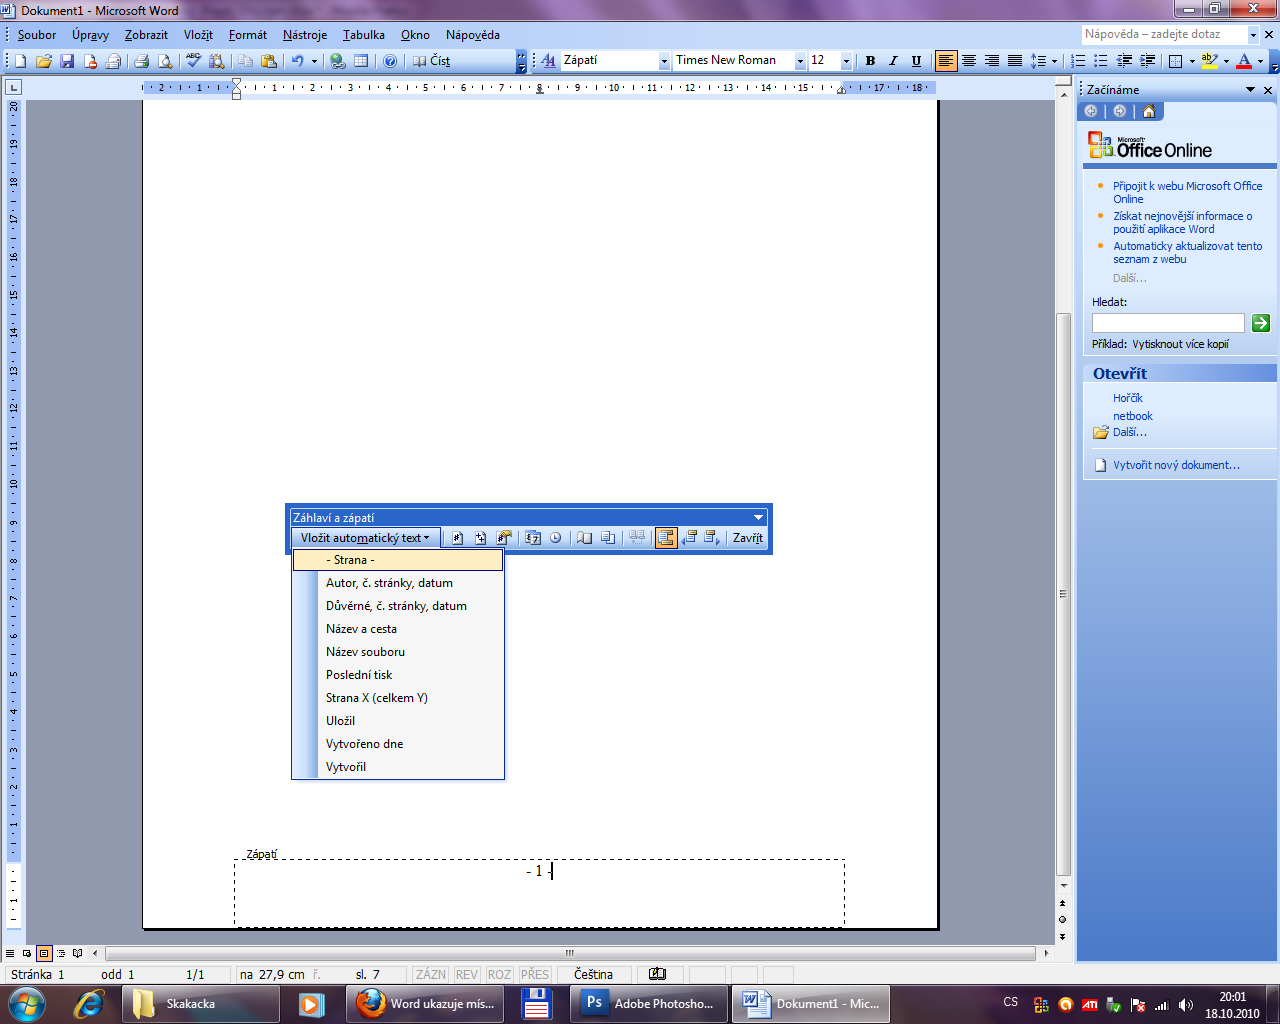Screen dimensions: 1280x1024
Task: Align text to the left
Action: point(946,61)
